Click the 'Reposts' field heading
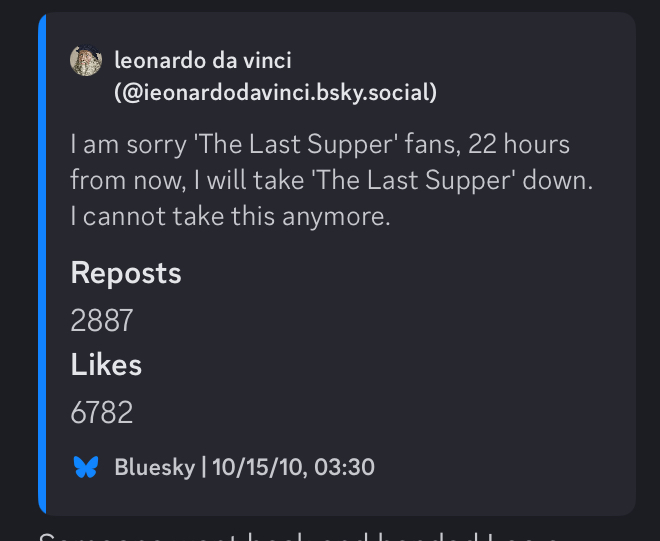The image size is (660, 541). coord(126,274)
